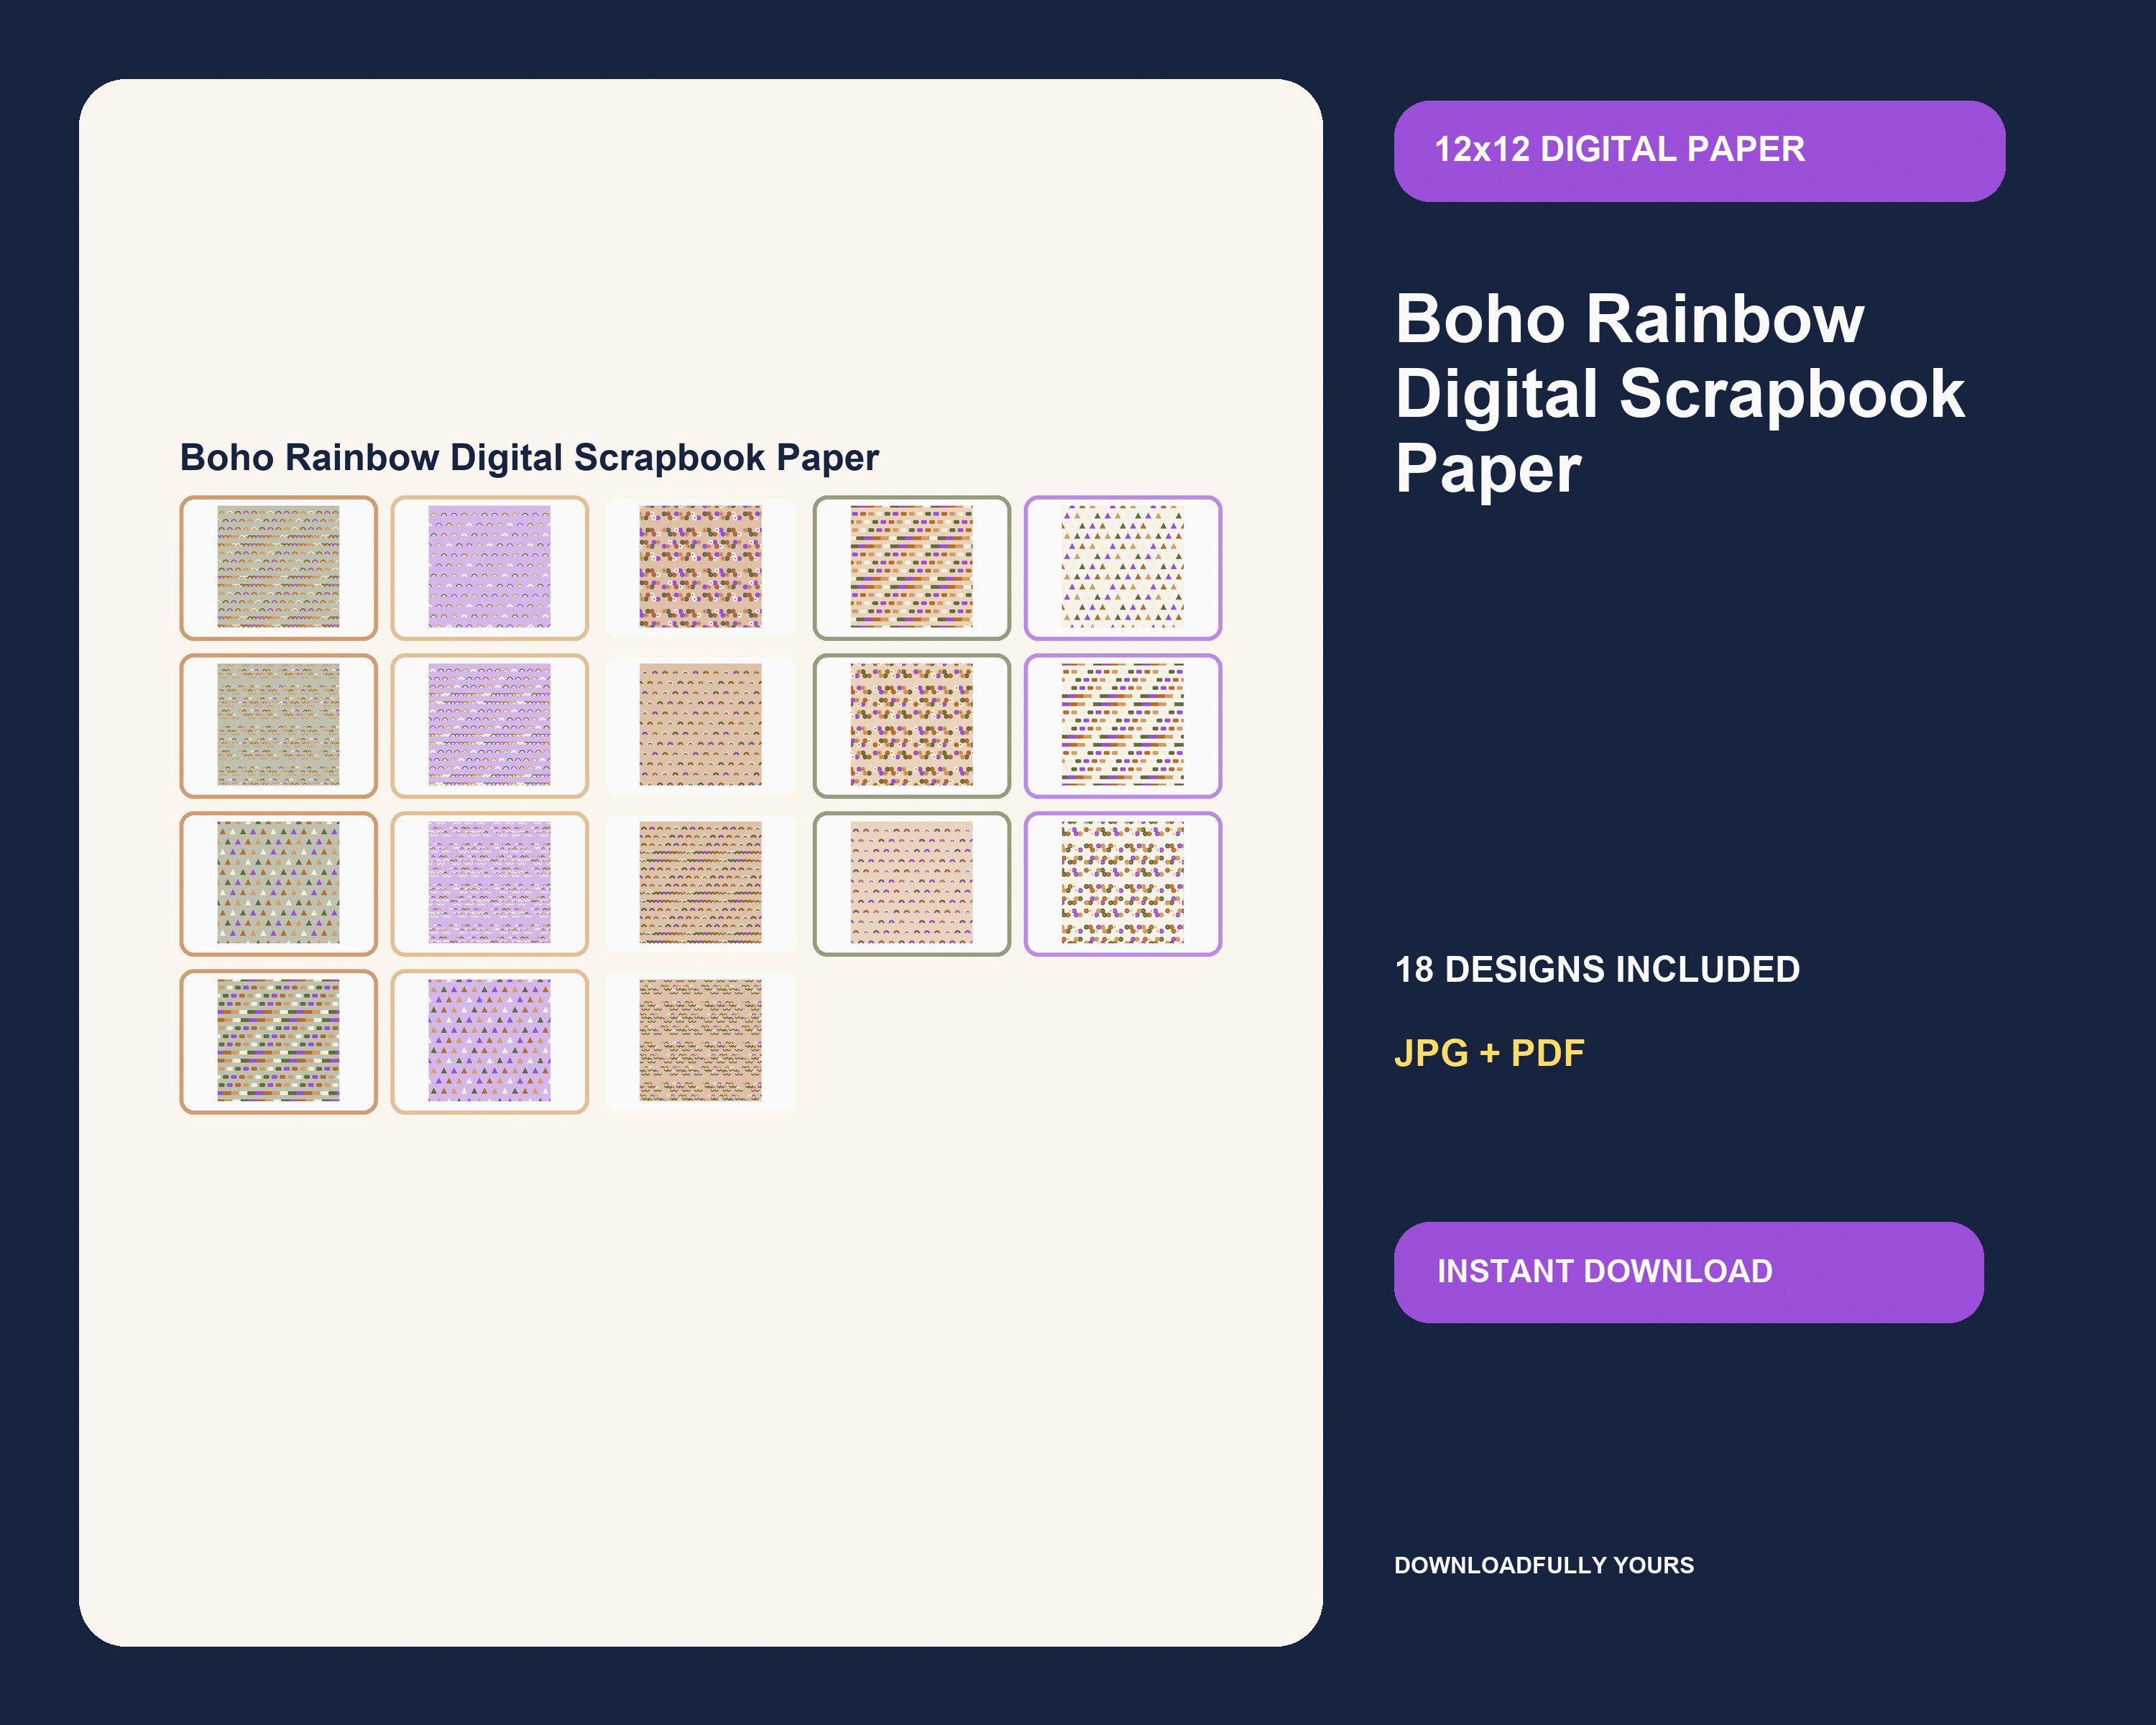Open the striped dashes thumbnail with the green border in the first row
The image size is (2156, 1725).
point(911,567)
